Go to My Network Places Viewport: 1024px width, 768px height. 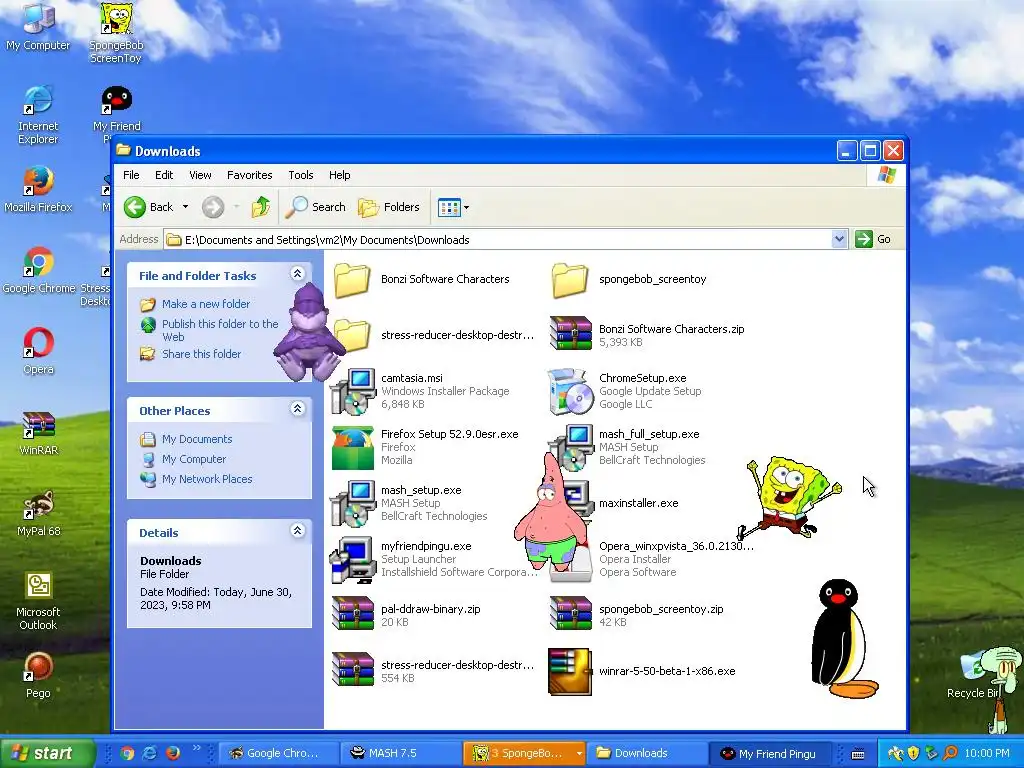coord(207,479)
